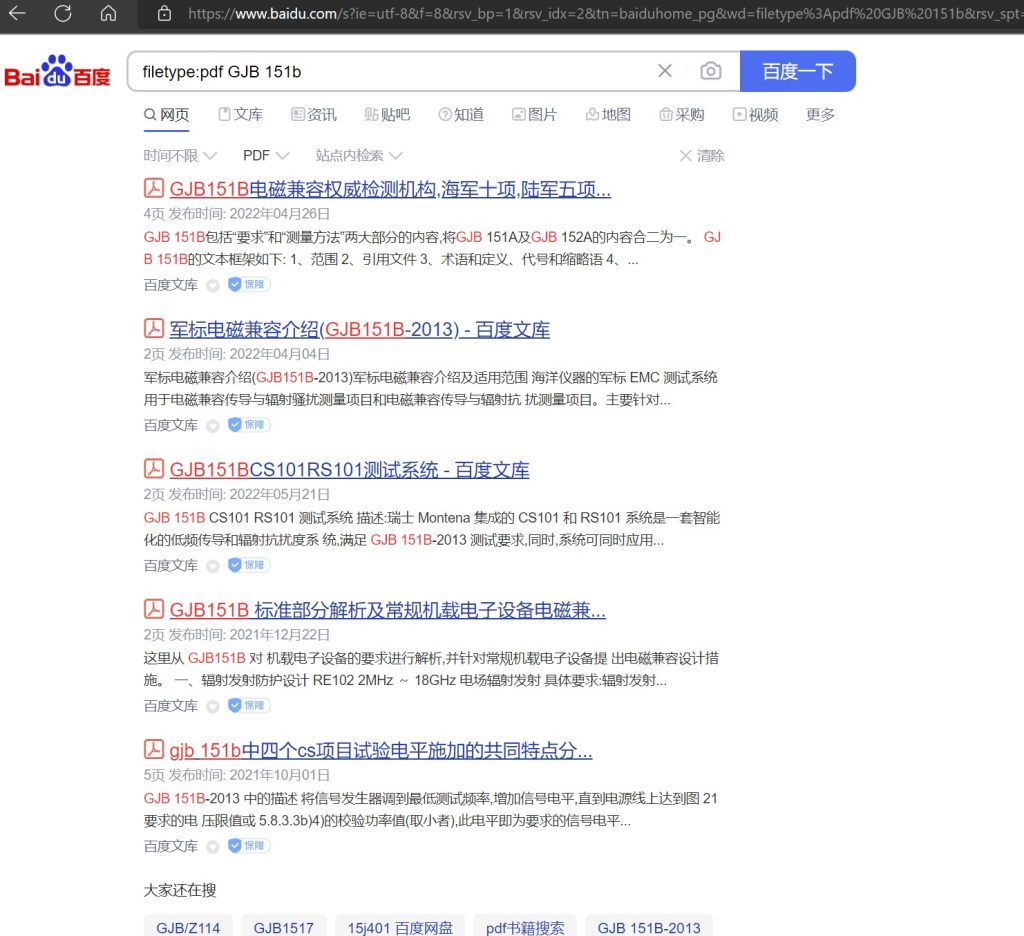Click PDF icon beside GJB151B电磁兼容权威检测机构 result
Viewport: 1024px width, 936px height.
tap(153, 188)
